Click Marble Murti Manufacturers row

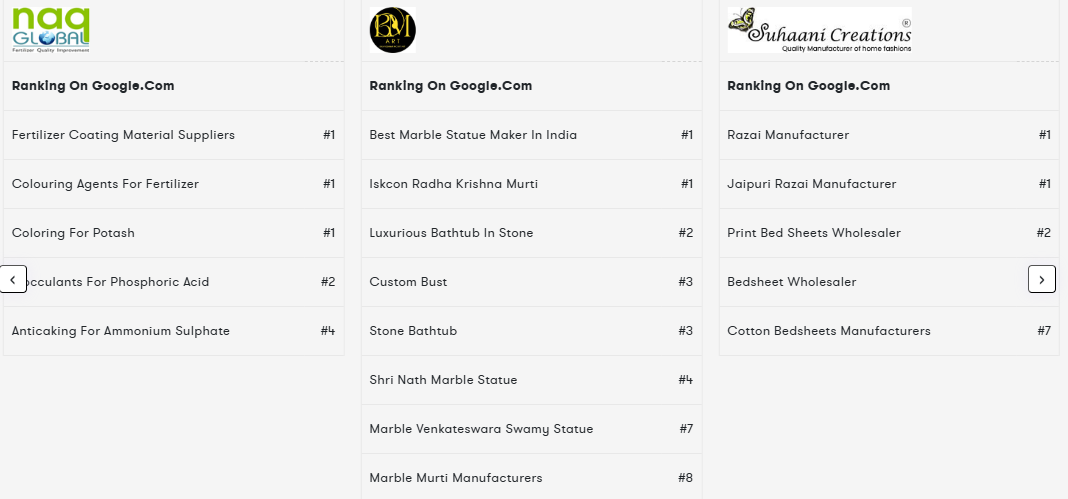click(x=455, y=478)
